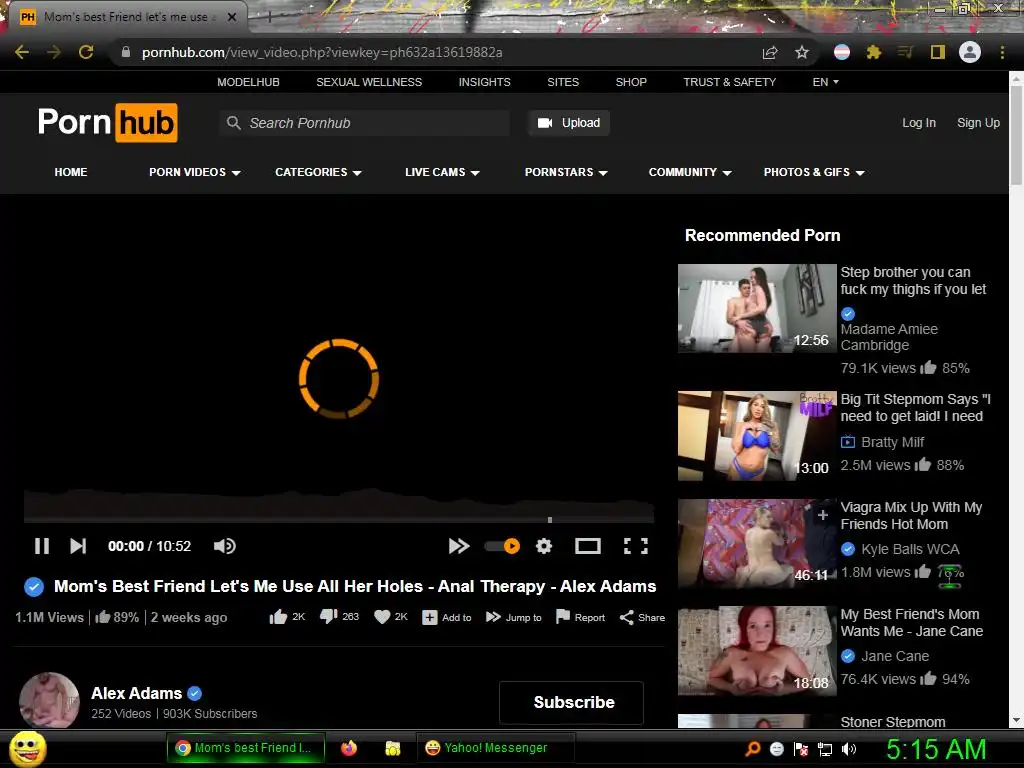Expand the PORN VIDEOS dropdown menu
Image resolution: width=1024 pixels, height=768 pixels.
(195, 172)
